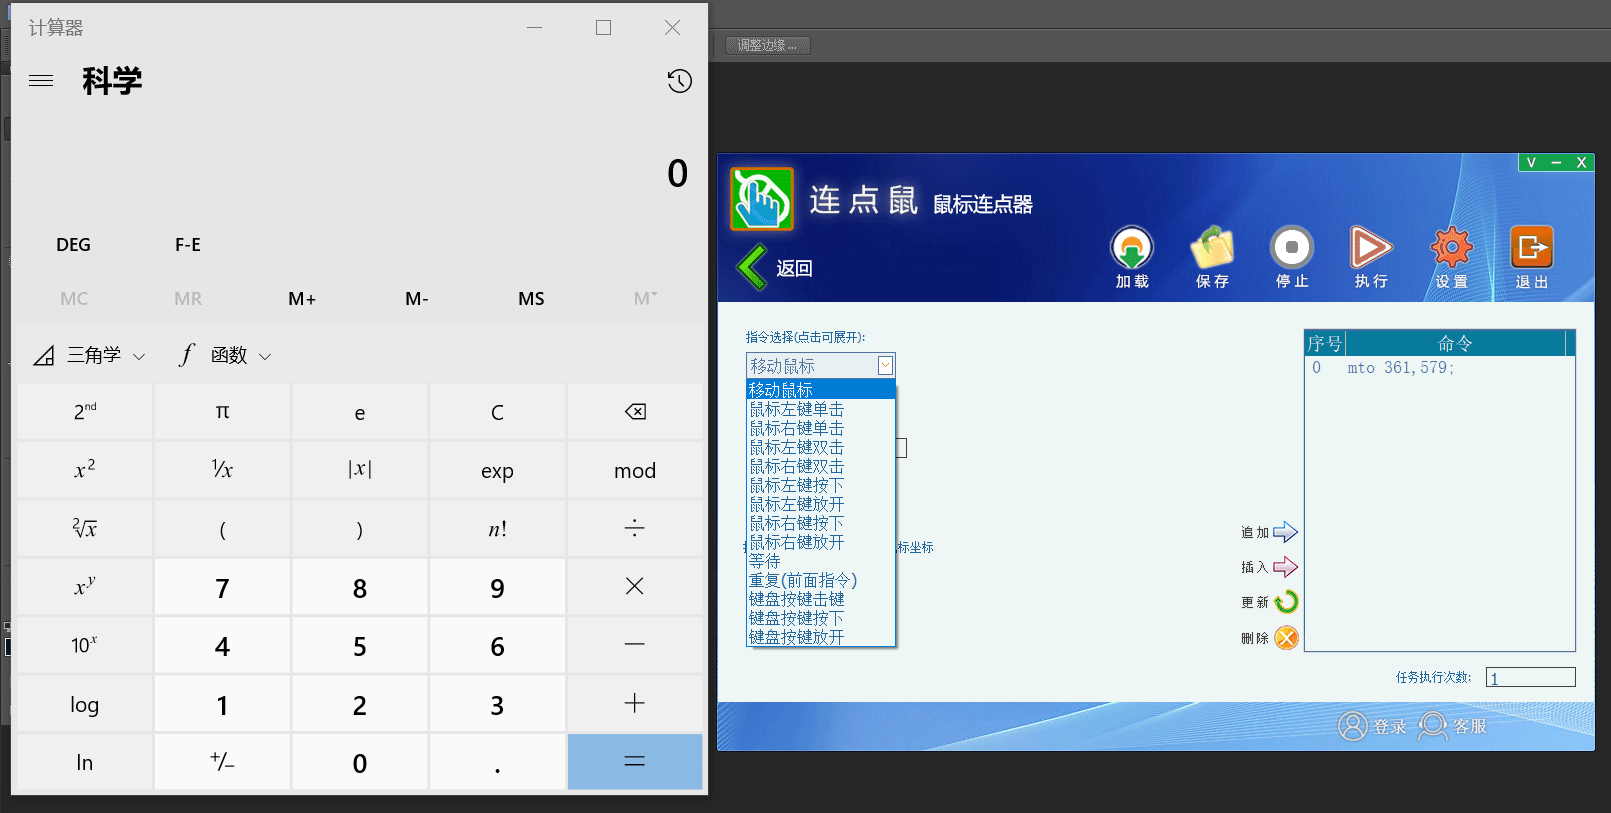Open the calculator navigation hamburger menu
Image resolution: width=1611 pixels, height=813 pixels.
(41, 81)
